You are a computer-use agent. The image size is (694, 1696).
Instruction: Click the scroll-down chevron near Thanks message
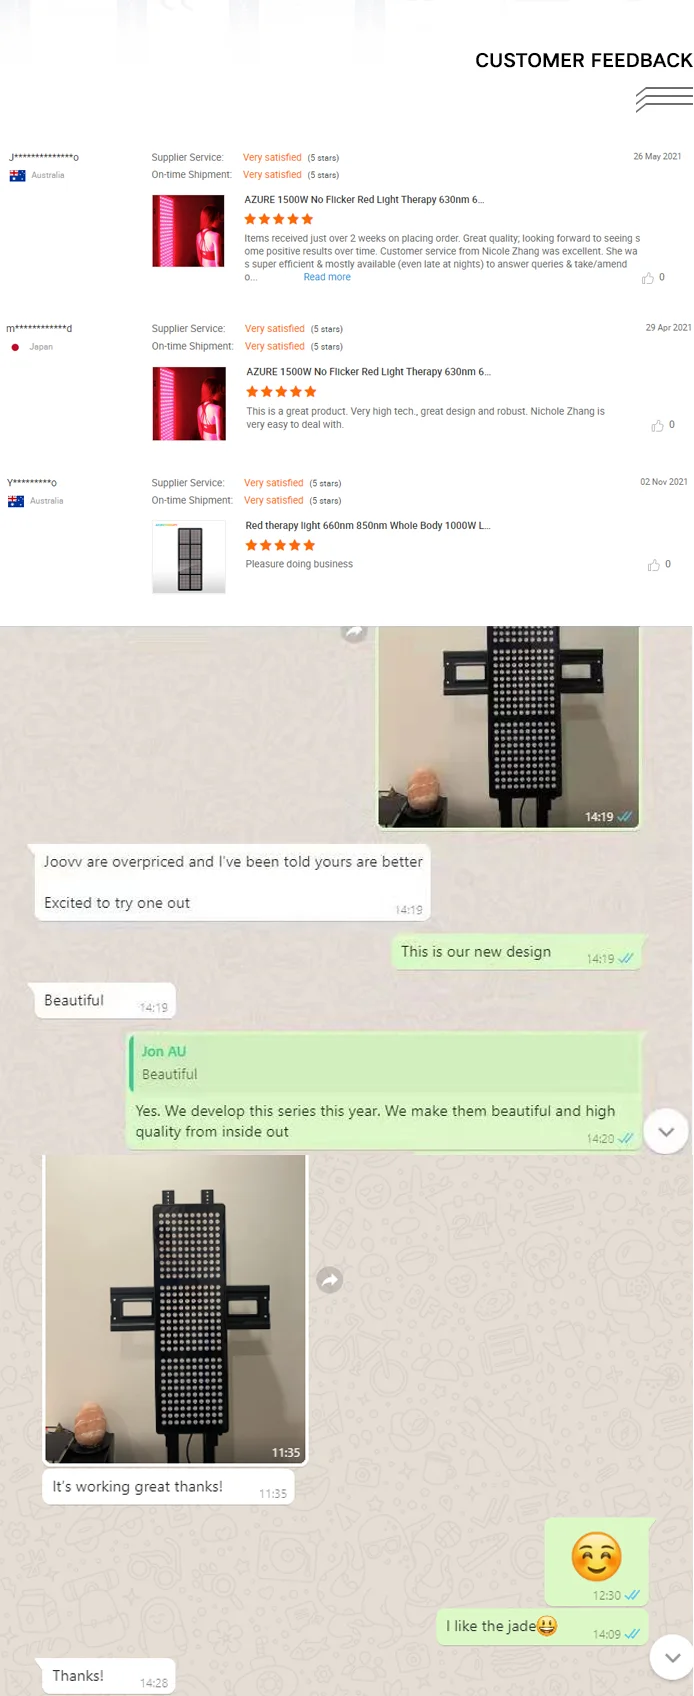(x=672, y=1657)
